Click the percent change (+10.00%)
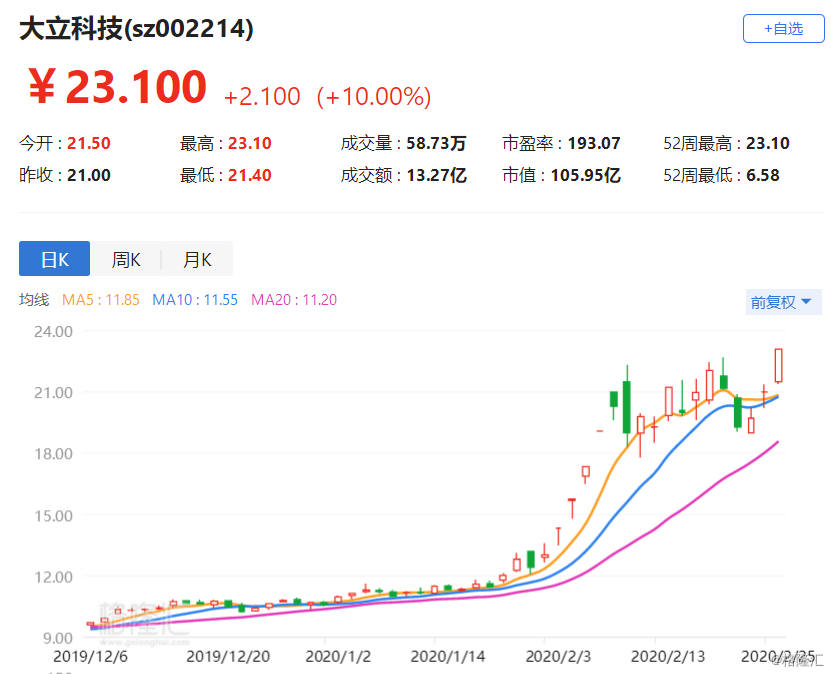831x674 pixels. tap(374, 97)
